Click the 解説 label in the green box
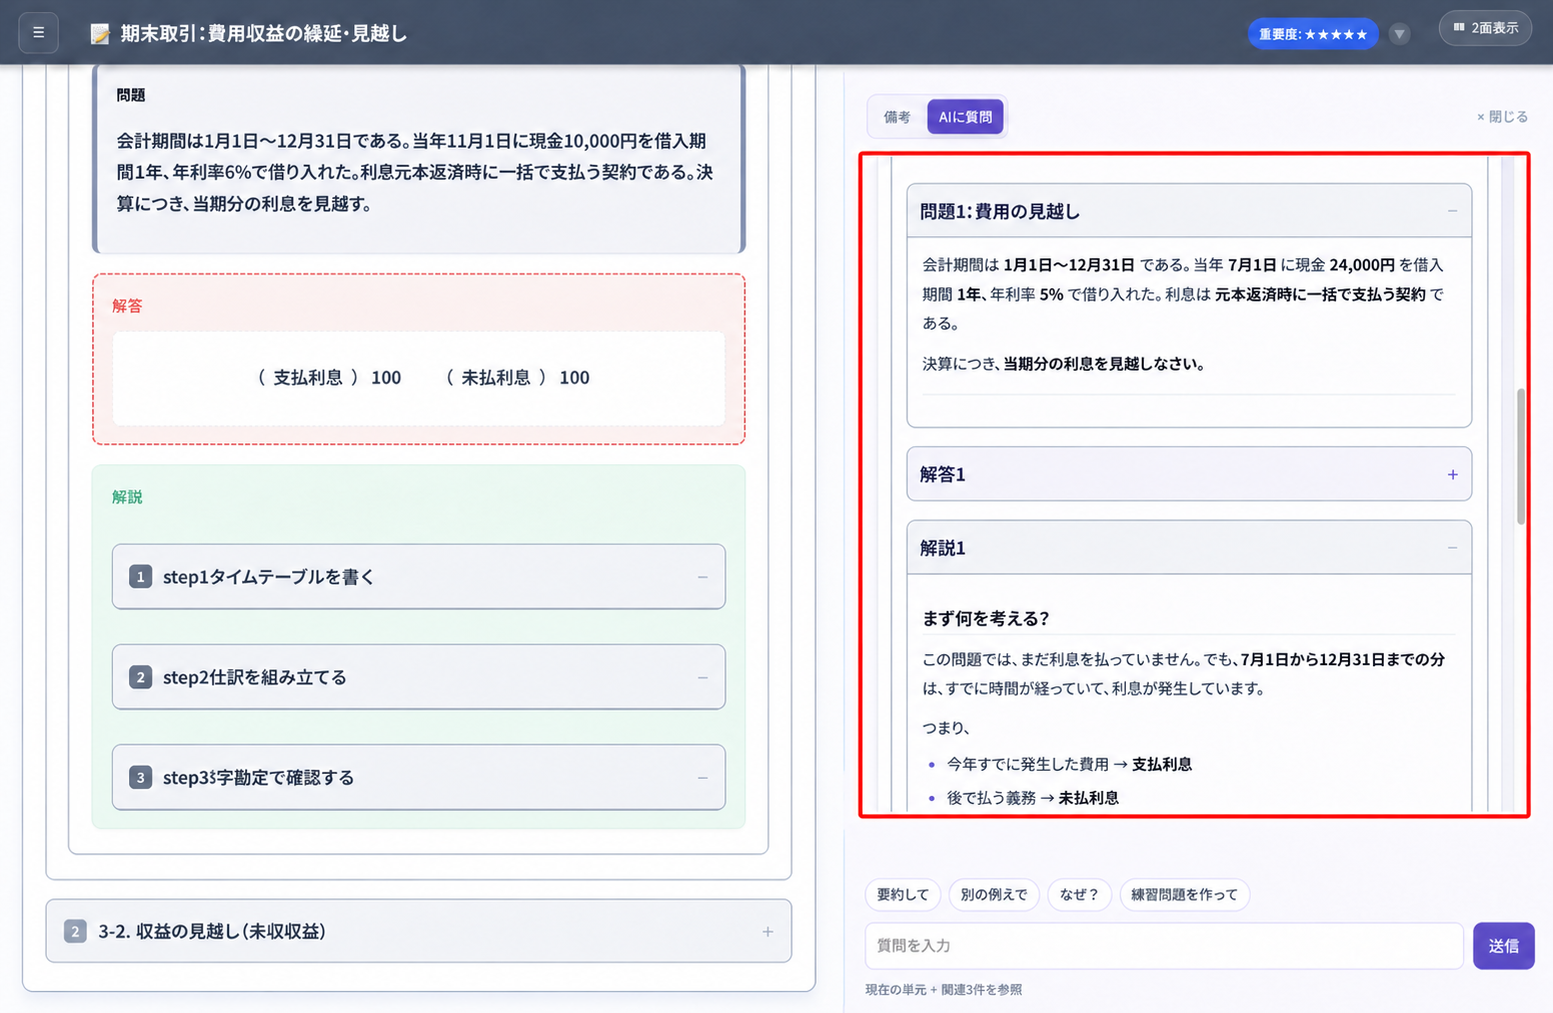1553x1013 pixels. [x=127, y=497]
